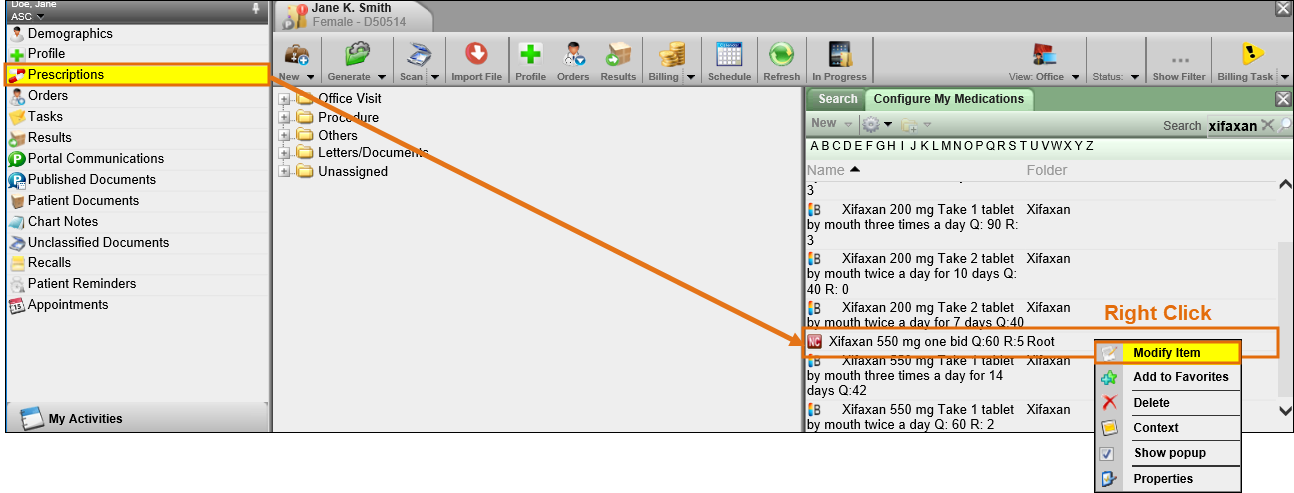Open Portal Communications in the sidebar
This screenshot has width=1294, height=493.
138,158
